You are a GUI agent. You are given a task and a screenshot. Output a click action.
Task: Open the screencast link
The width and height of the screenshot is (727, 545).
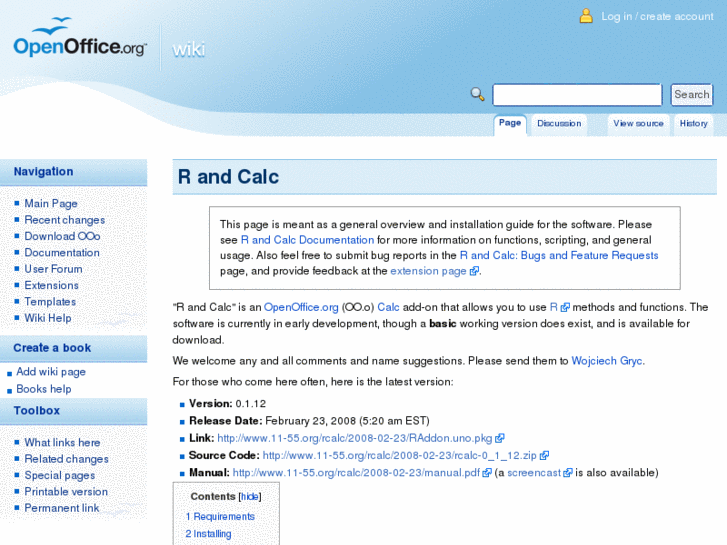tap(534, 473)
